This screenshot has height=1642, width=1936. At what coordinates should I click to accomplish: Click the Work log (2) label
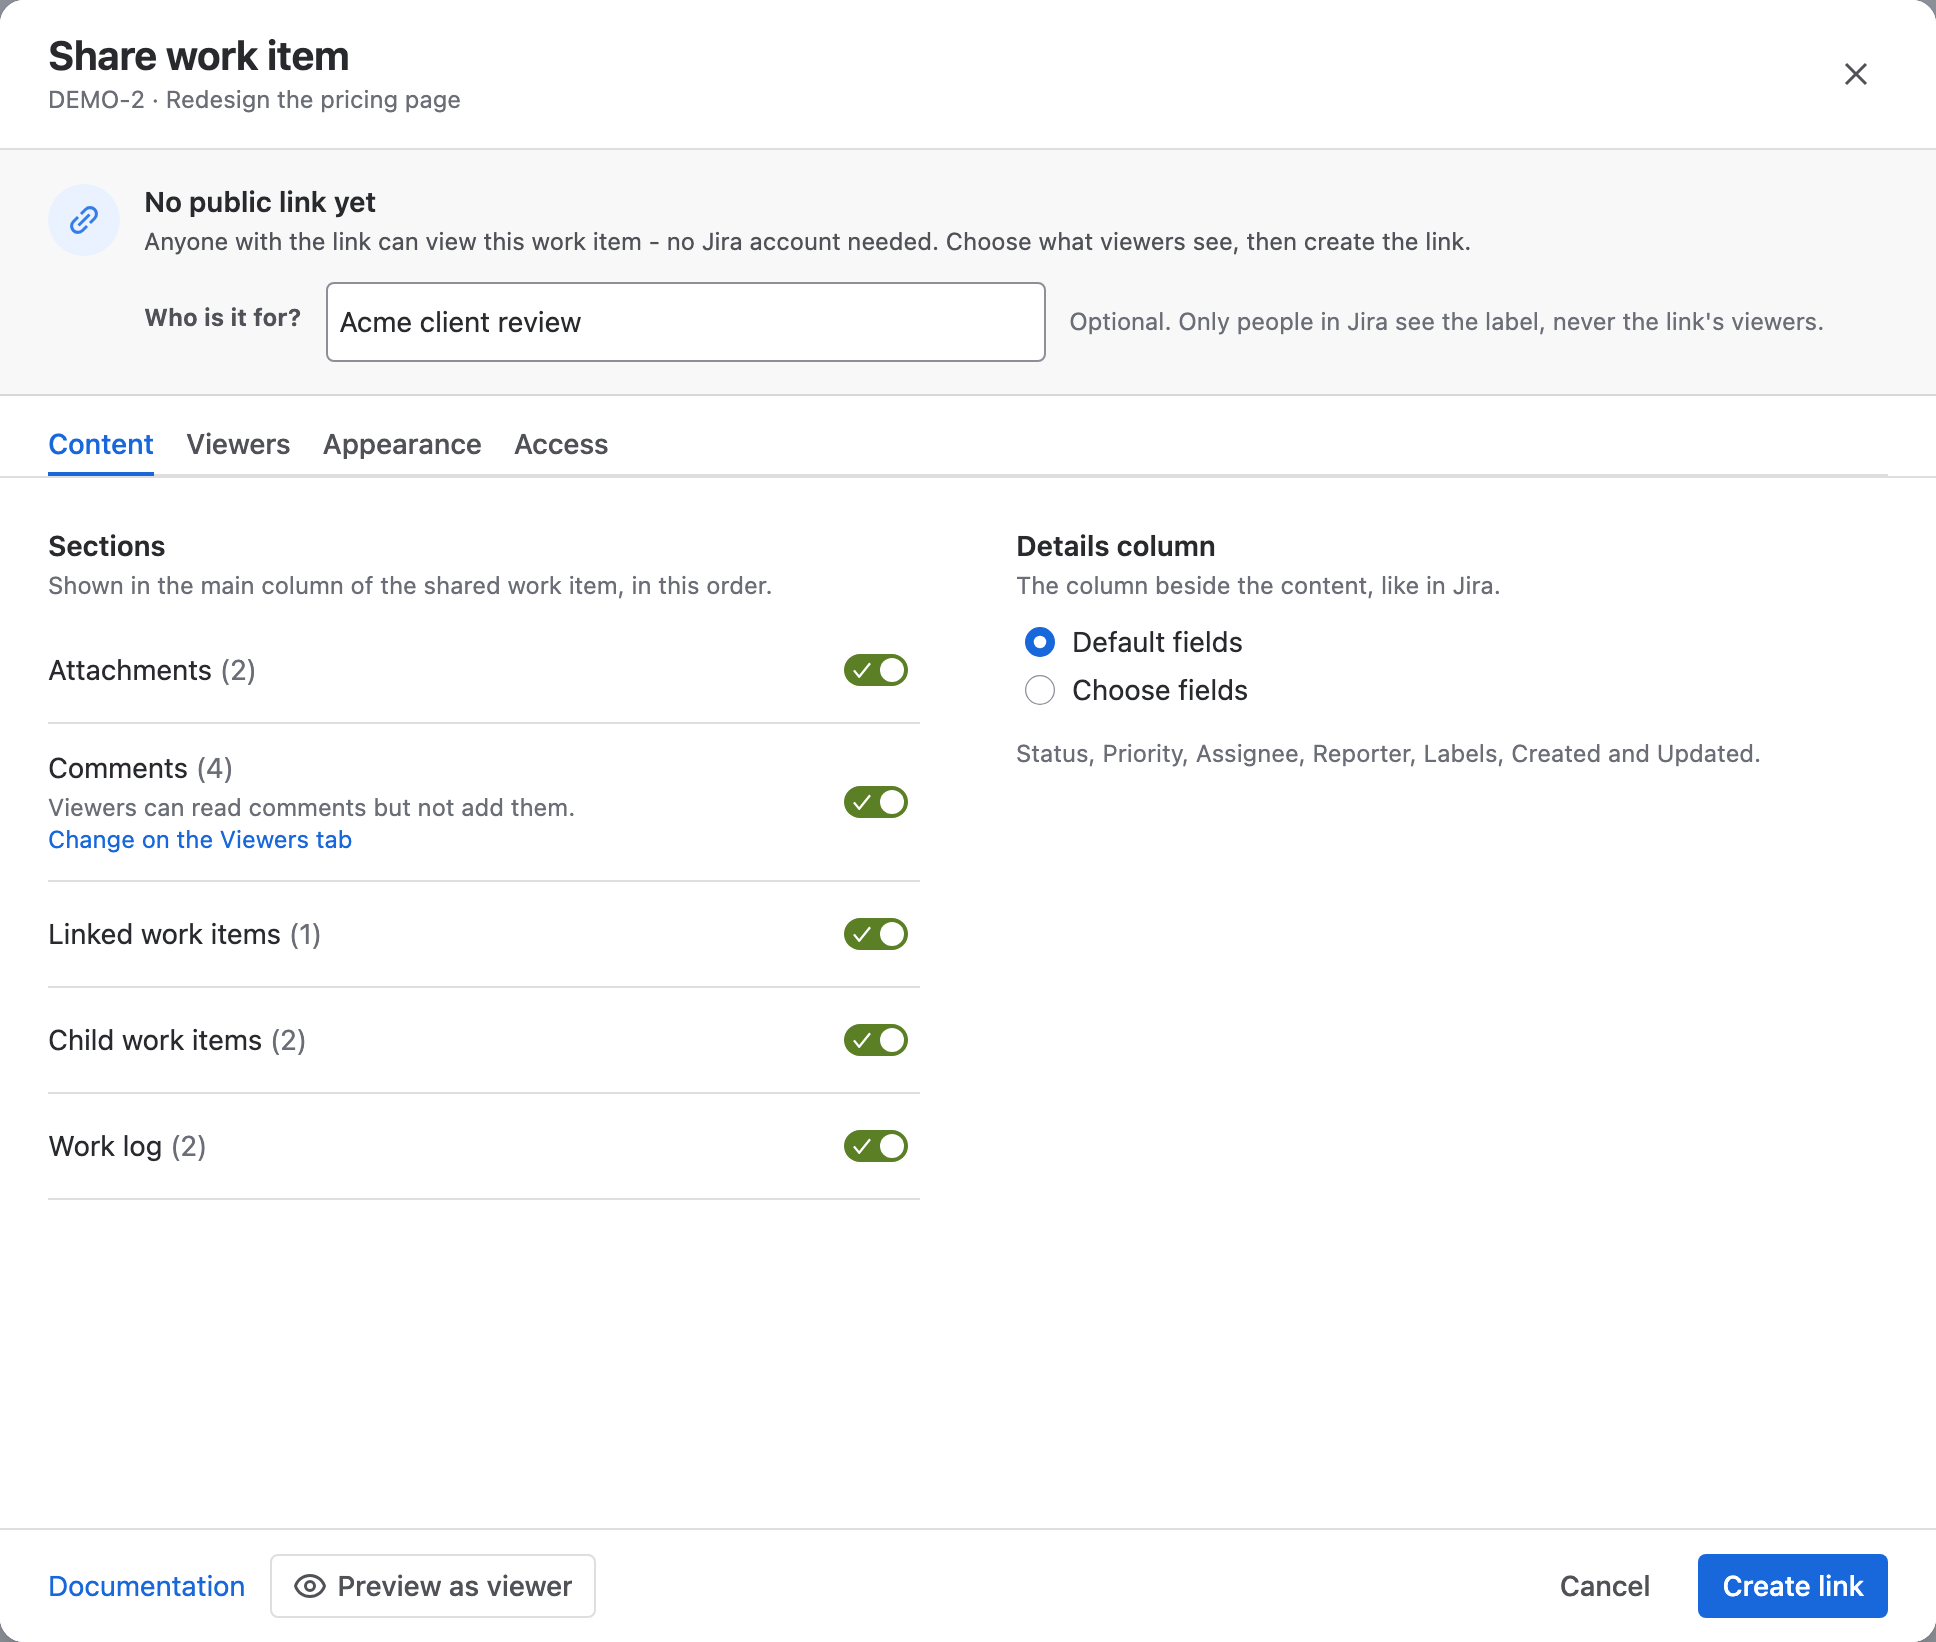(x=128, y=1146)
